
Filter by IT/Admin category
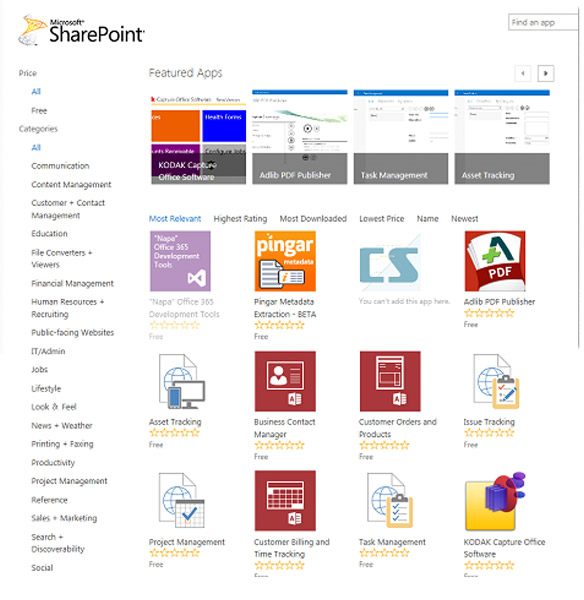(48, 351)
